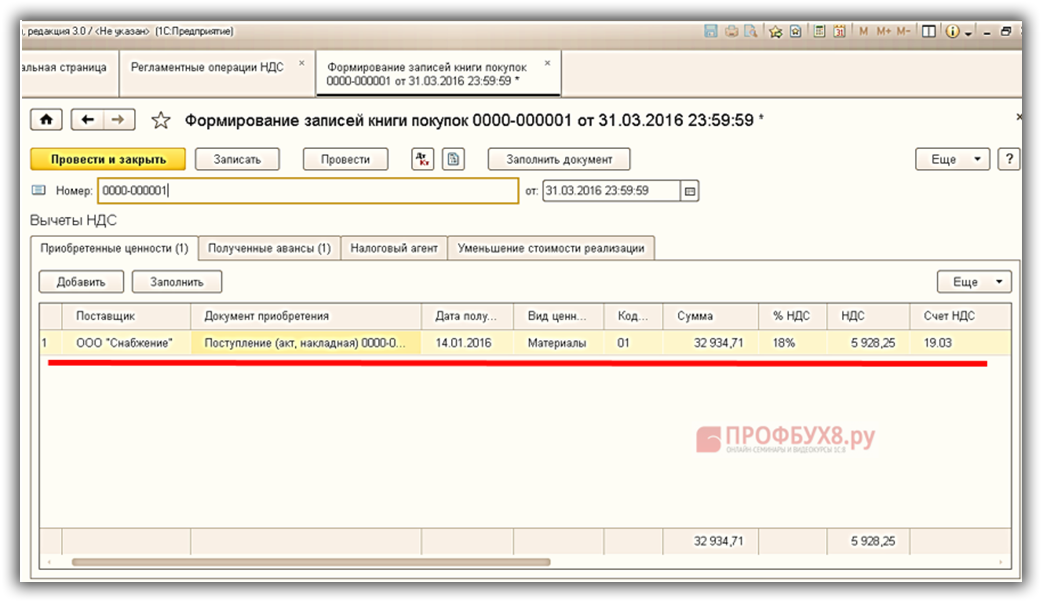The image size is (1042, 602).
Task: Click the M+ memory add button
Action: click(883, 31)
